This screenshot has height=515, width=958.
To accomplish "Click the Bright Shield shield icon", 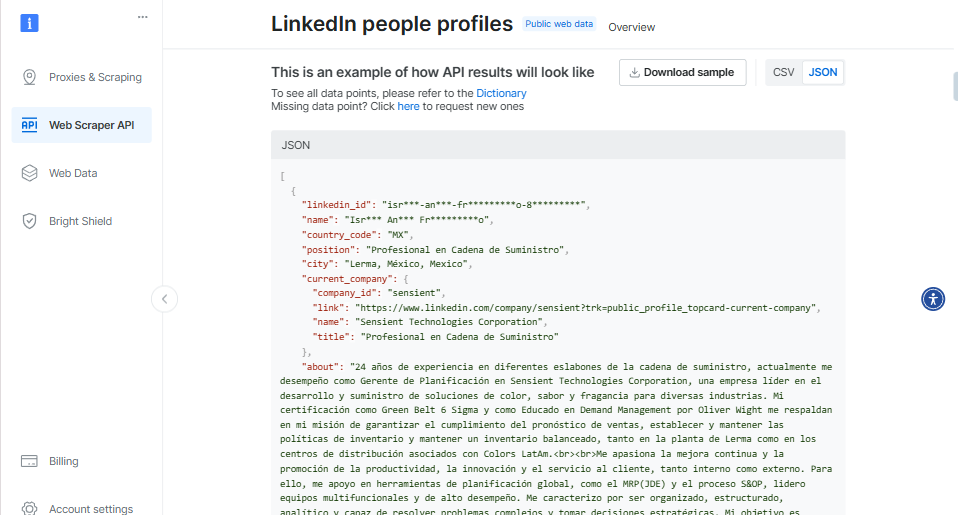I will point(29,221).
